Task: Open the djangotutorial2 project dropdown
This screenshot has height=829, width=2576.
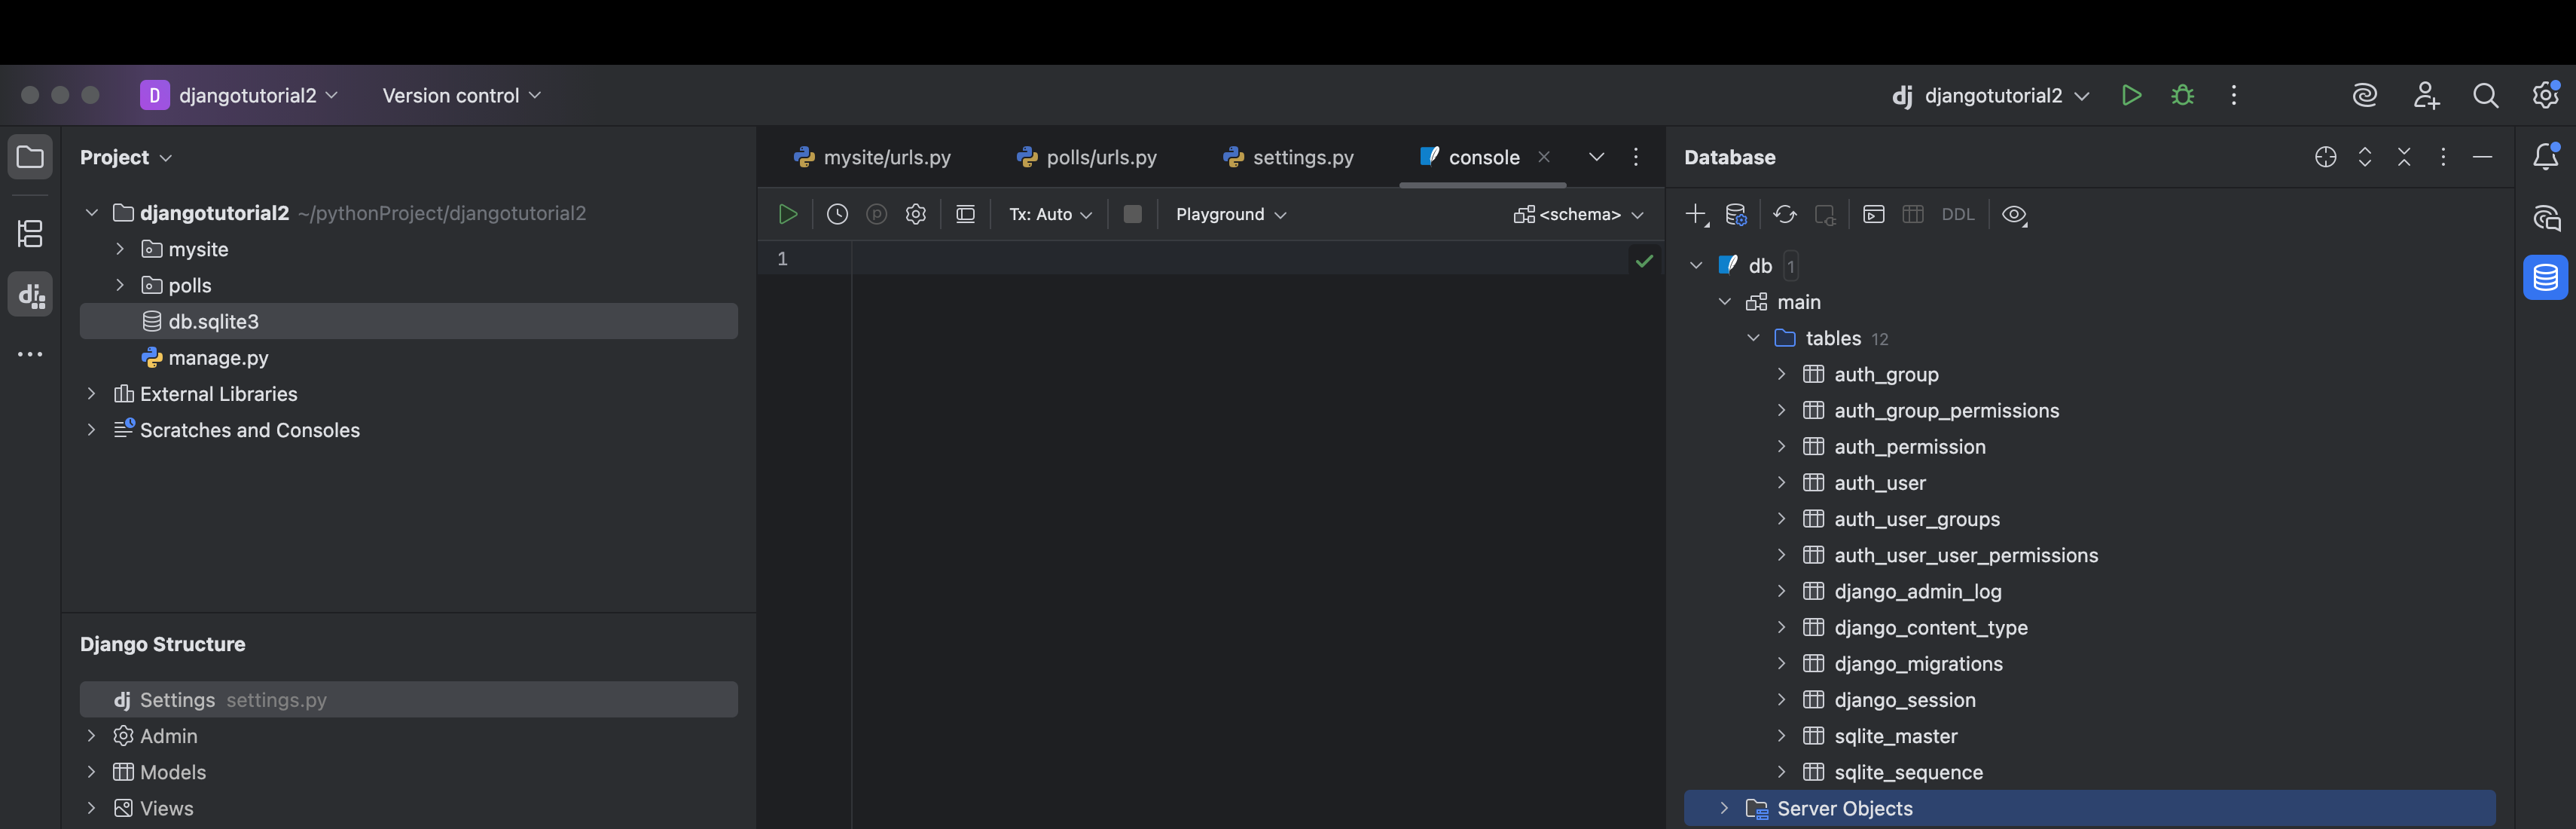Action: [x=239, y=95]
